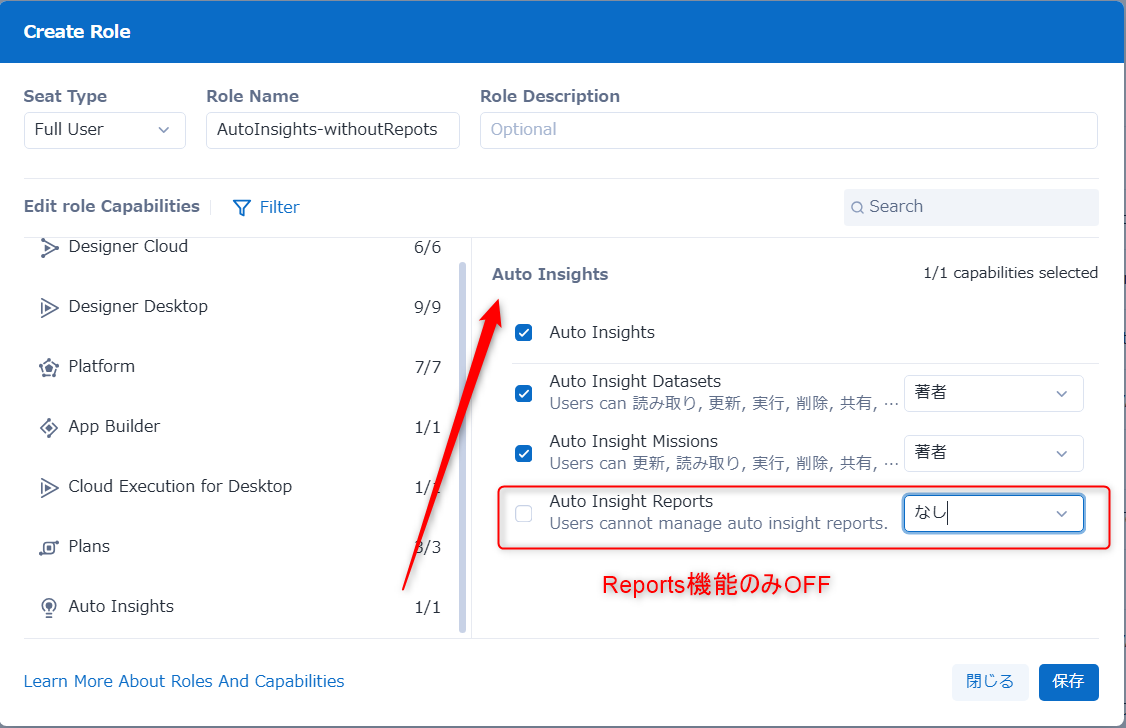Click the App Builder icon
Screen dimensions: 1126x728
point(49,428)
